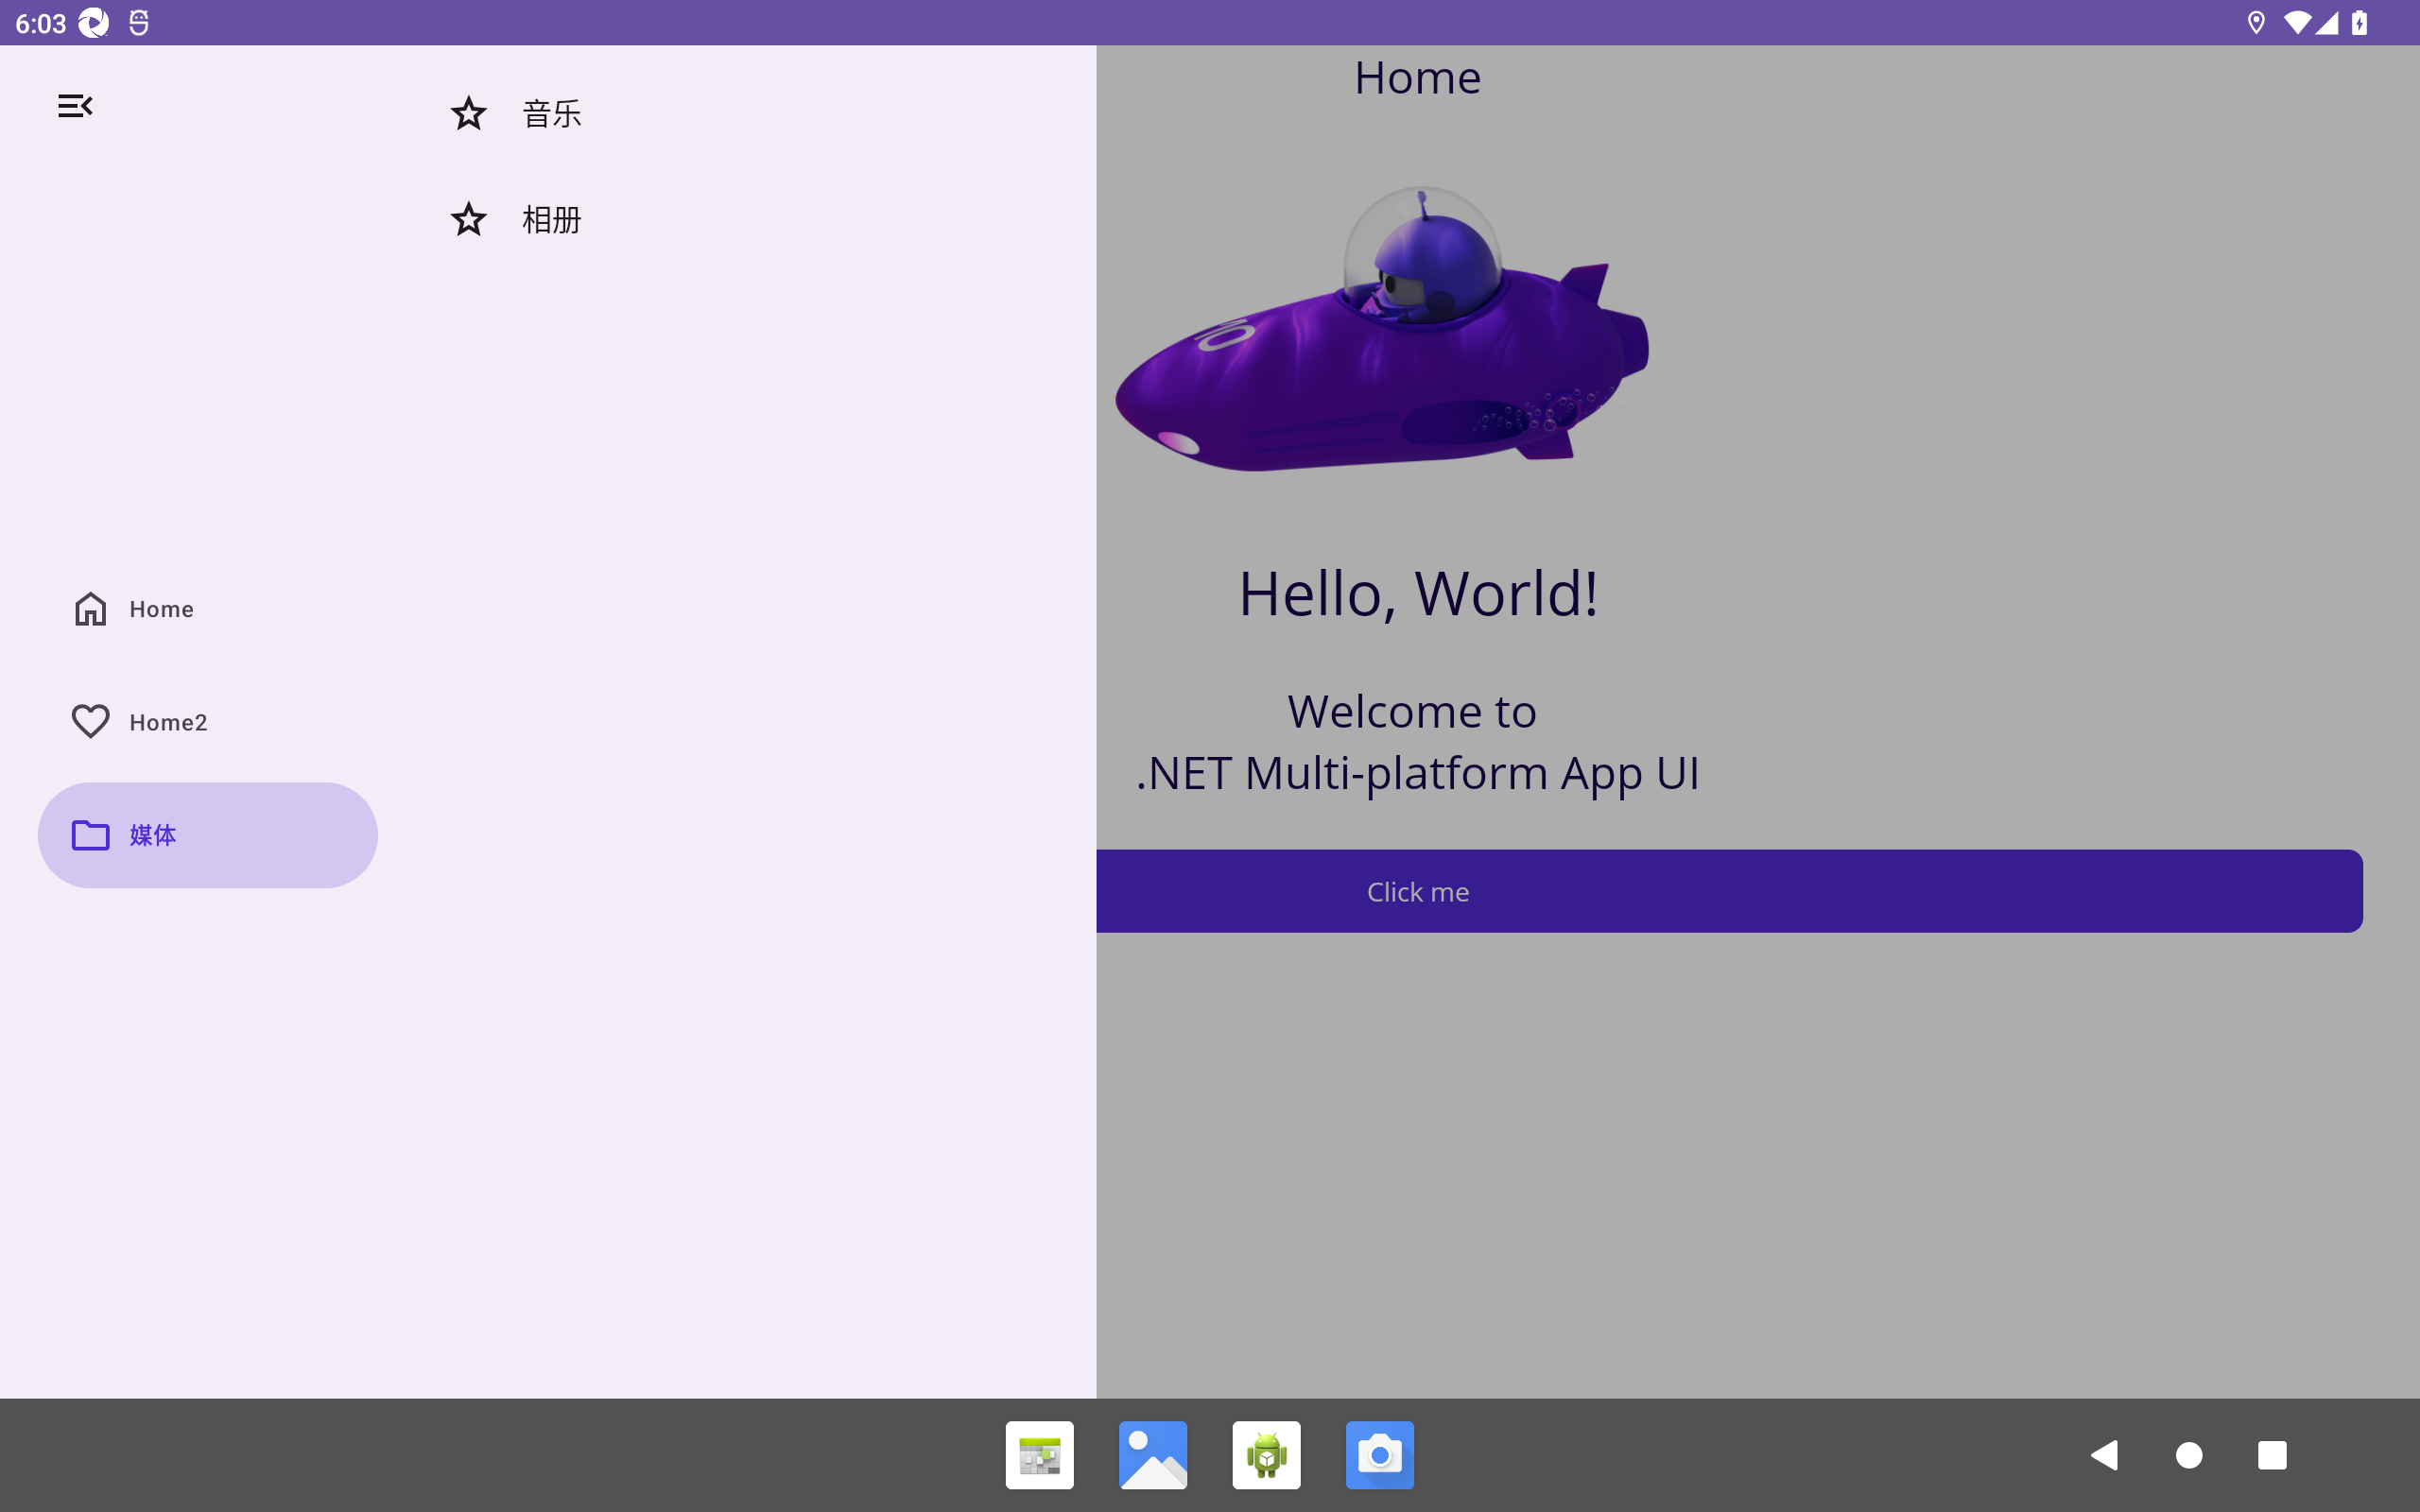Select the Home navigation item

(x=208, y=608)
